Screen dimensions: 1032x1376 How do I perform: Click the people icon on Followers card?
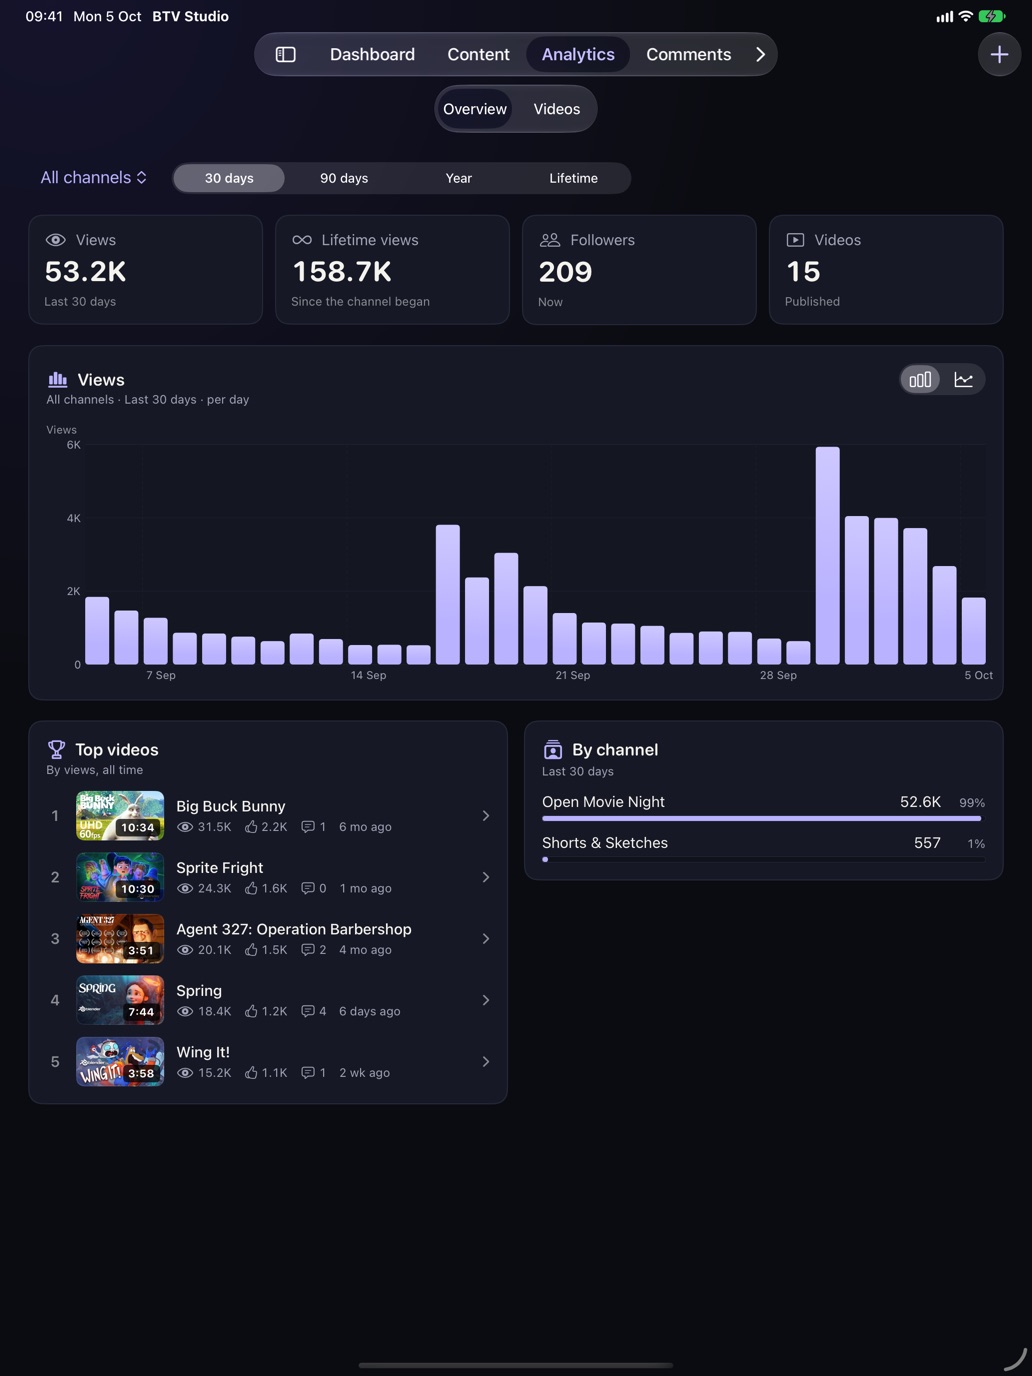pos(550,240)
